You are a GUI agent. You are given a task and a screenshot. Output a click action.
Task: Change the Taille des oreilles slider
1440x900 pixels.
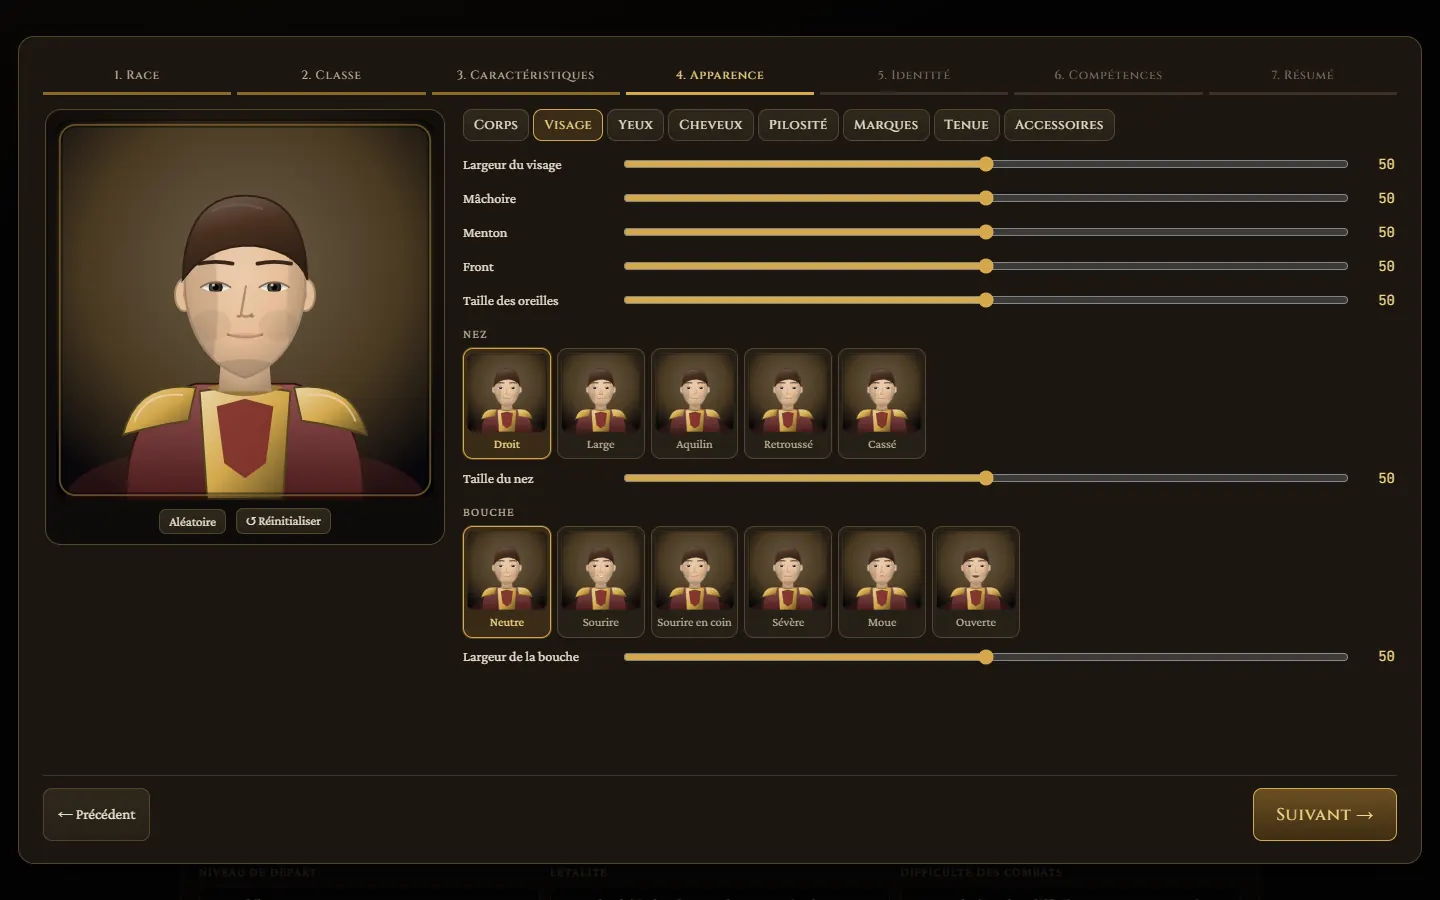pos(986,300)
